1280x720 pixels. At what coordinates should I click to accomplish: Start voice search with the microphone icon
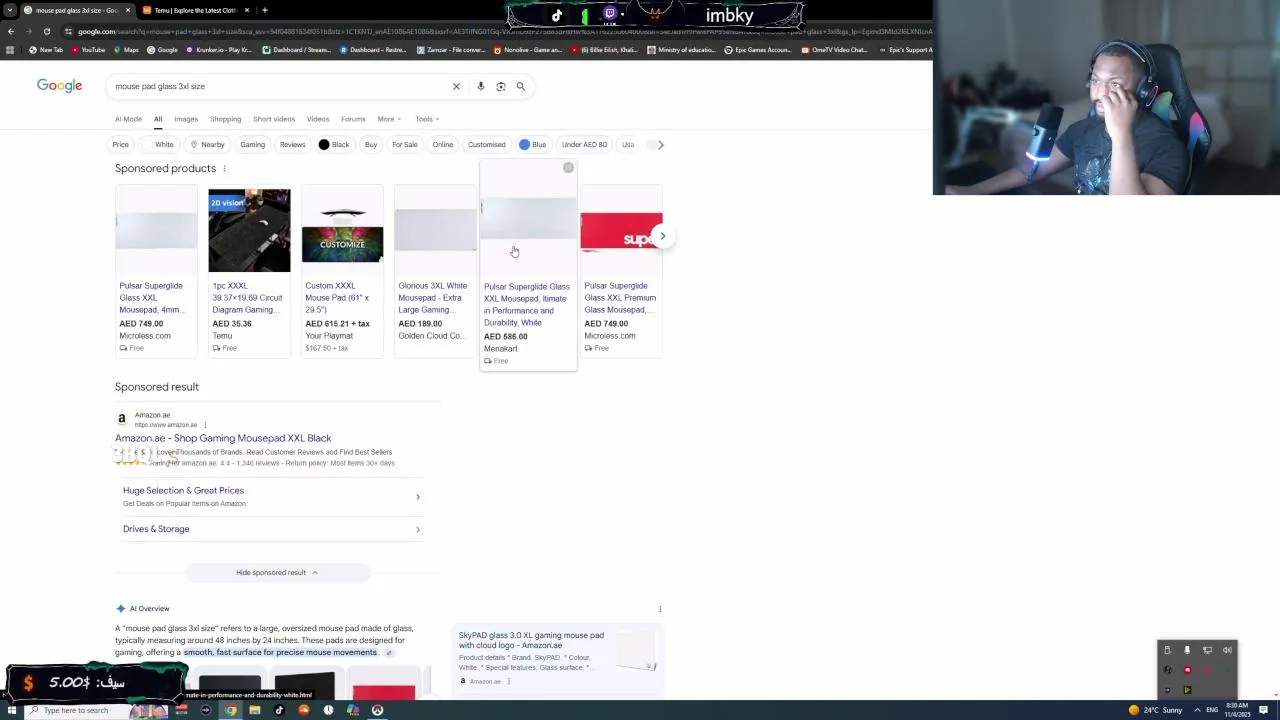pos(481,86)
